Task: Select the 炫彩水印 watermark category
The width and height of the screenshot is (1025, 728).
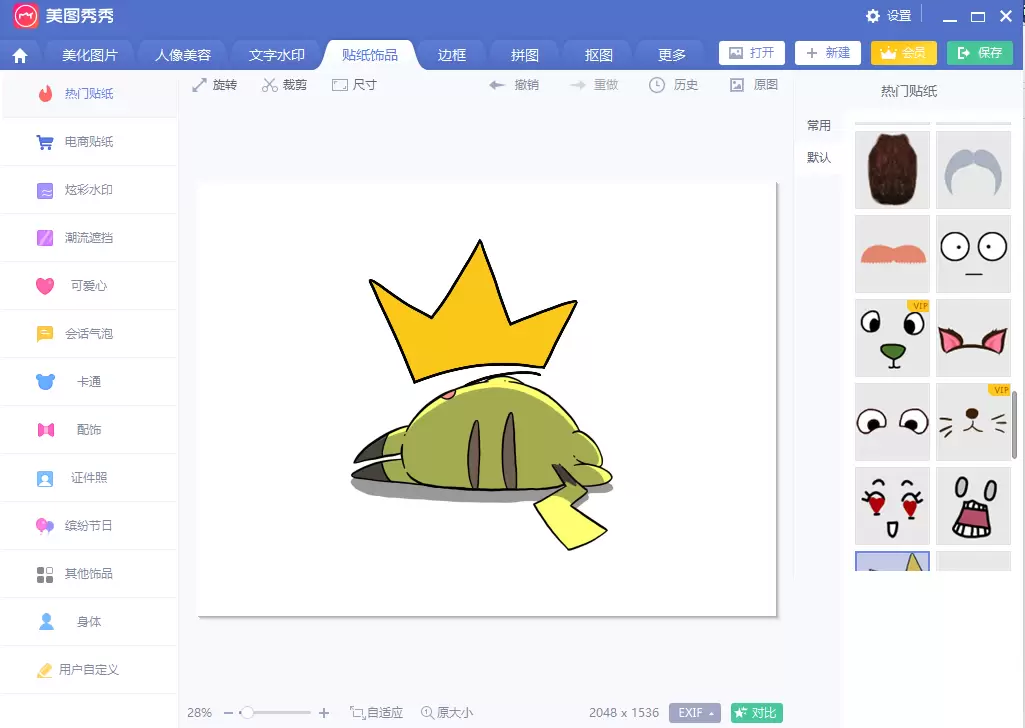Action: [x=89, y=190]
